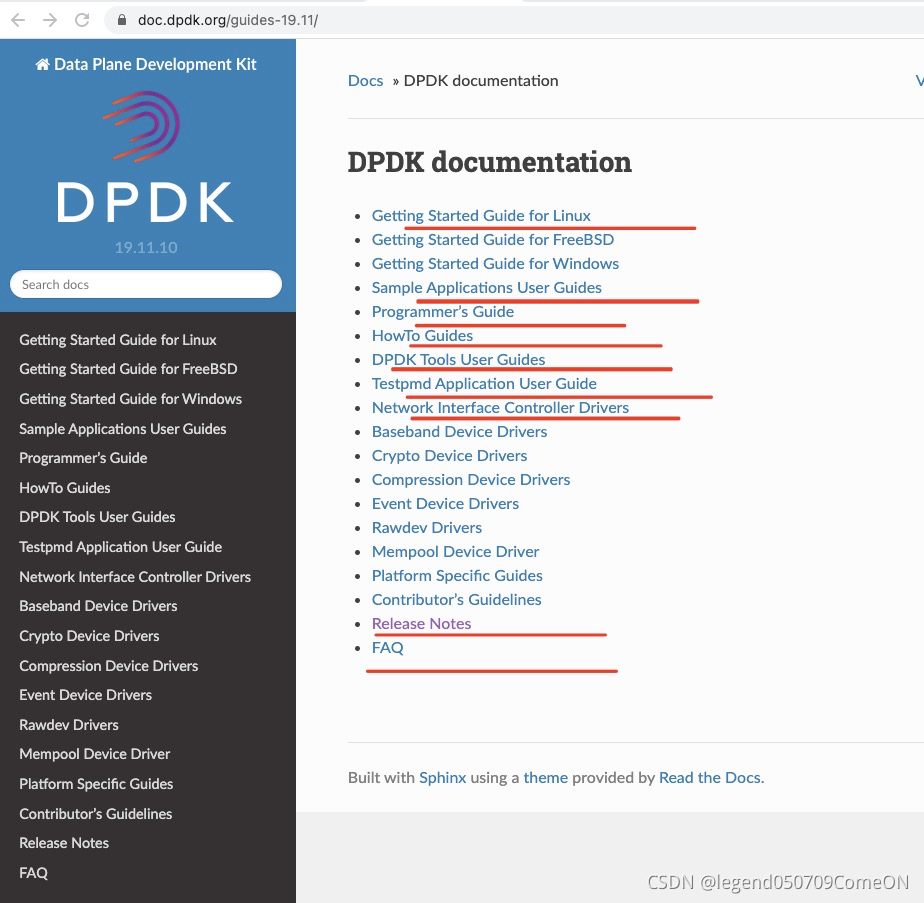924x903 pixels.
Task: Click the DPDK logo image
Action: pos(146,157)
